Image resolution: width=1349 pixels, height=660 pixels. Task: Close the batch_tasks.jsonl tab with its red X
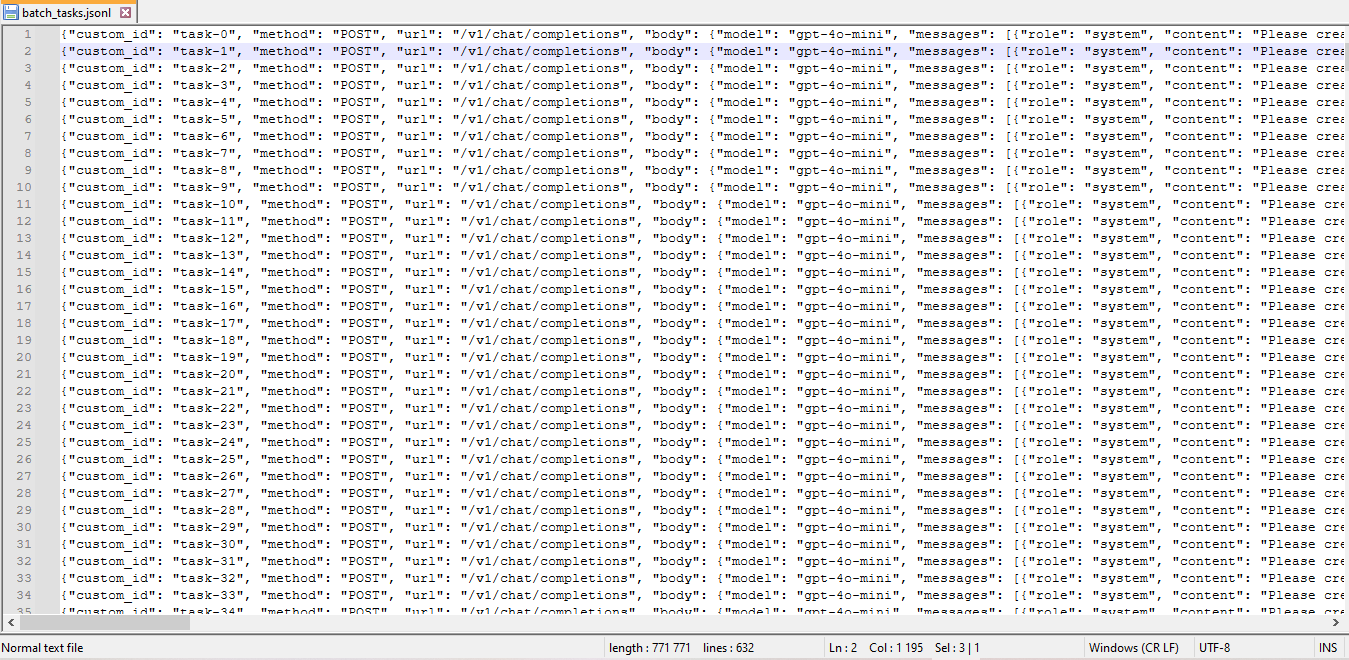pos(125,13)
